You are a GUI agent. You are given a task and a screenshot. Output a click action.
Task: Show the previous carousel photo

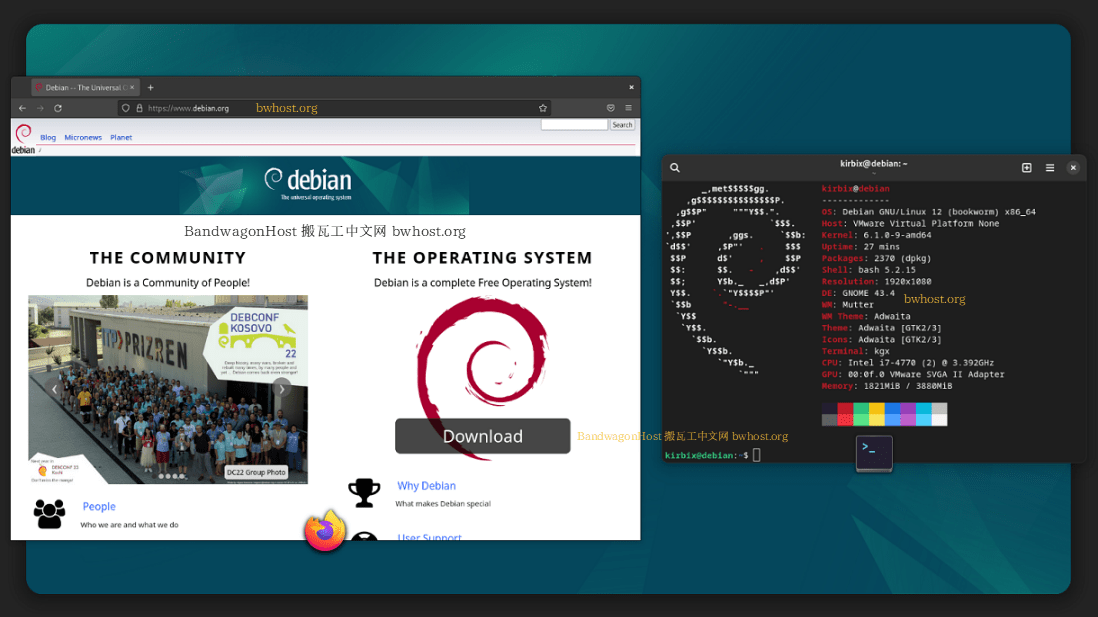[x=55, y=389]
